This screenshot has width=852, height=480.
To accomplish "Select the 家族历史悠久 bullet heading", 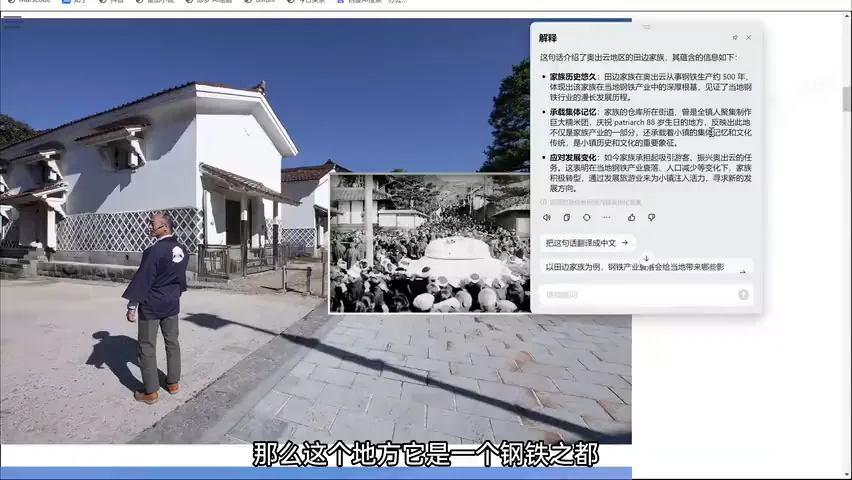I will [573, 77].
